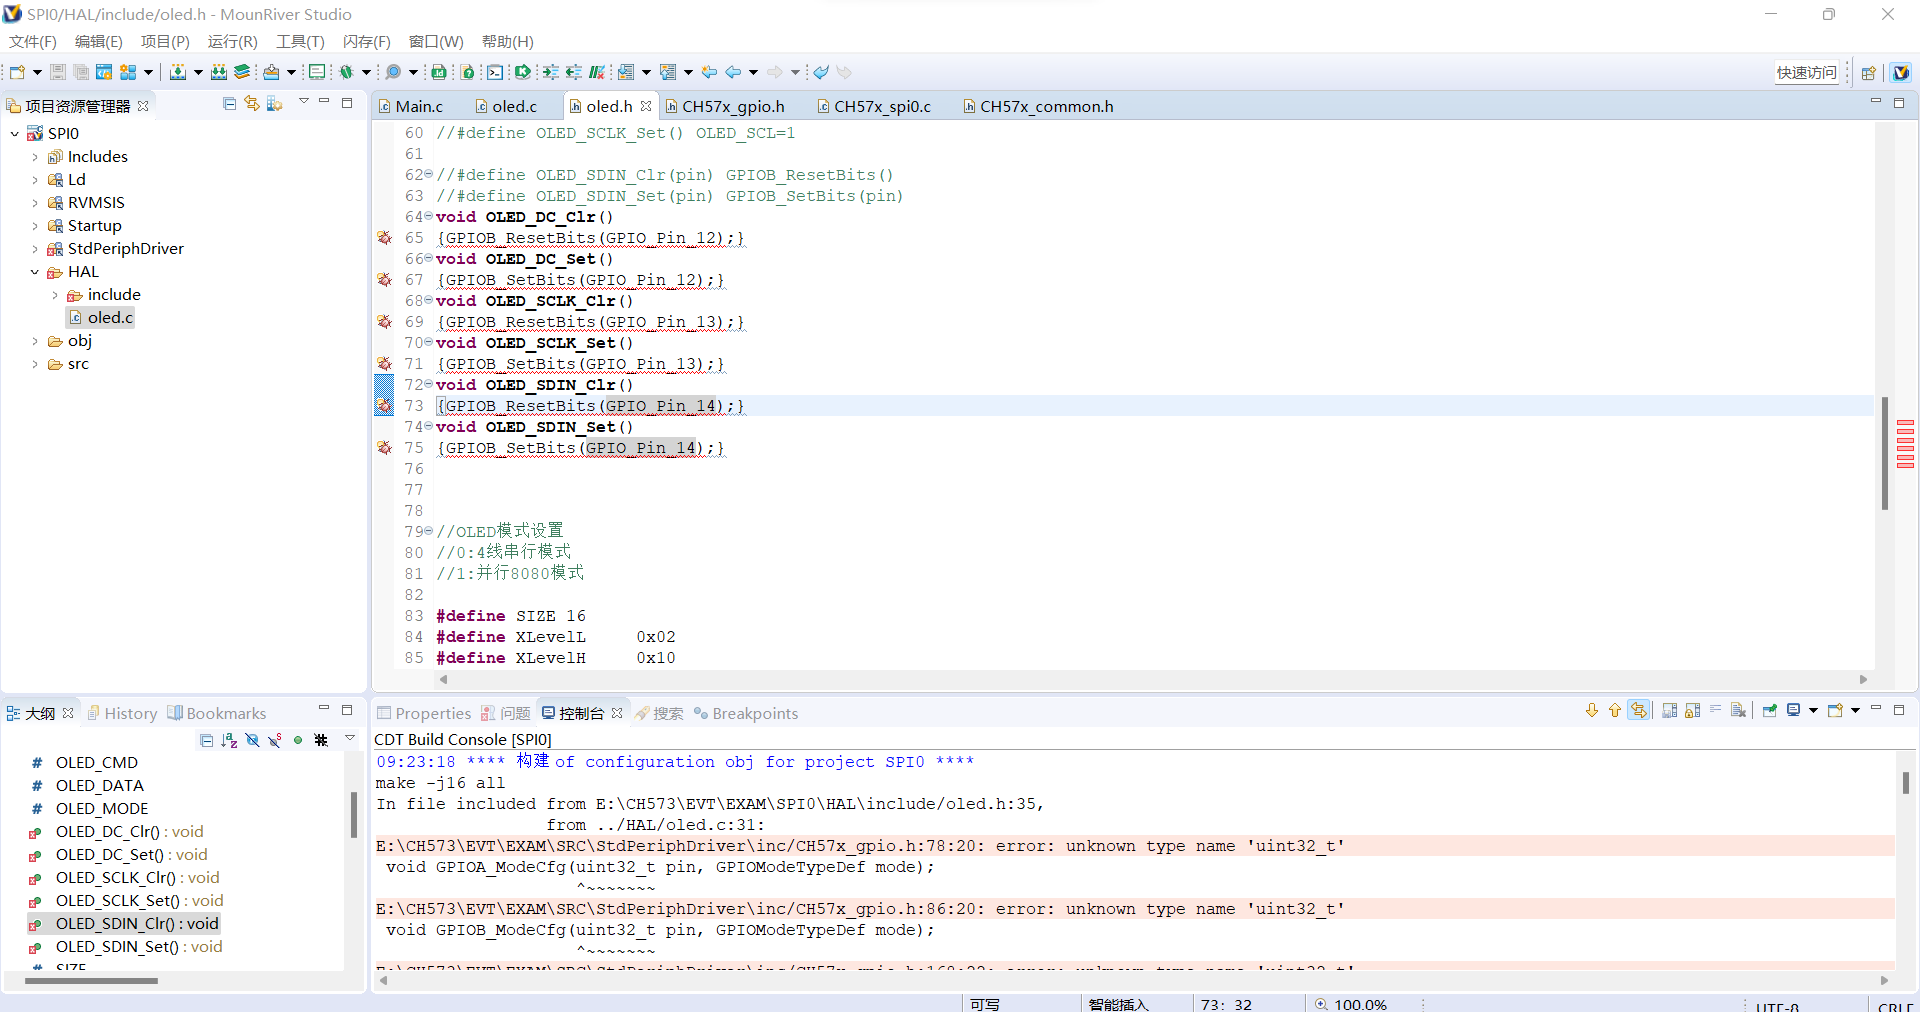
Task: Switch to the Breakpoints tab
Action: click(x=746, y=713)
